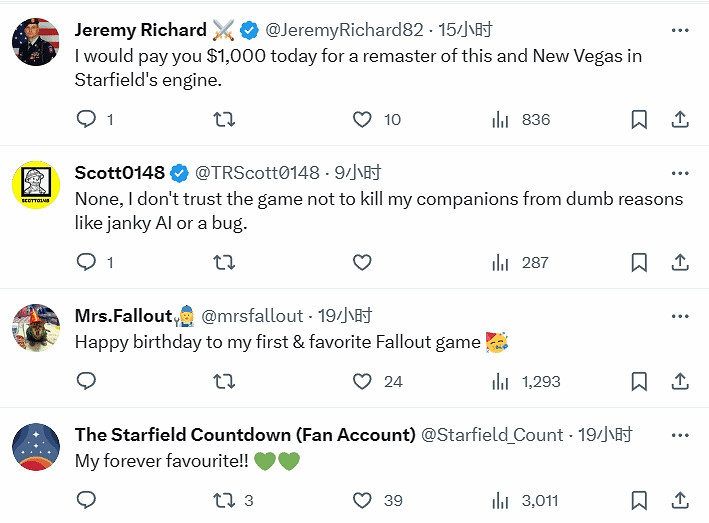Open more options on Jeremy Richard's tweet
Image resolution: width=709 pixels, height=523 pixels.
click(x=680, y=30)
